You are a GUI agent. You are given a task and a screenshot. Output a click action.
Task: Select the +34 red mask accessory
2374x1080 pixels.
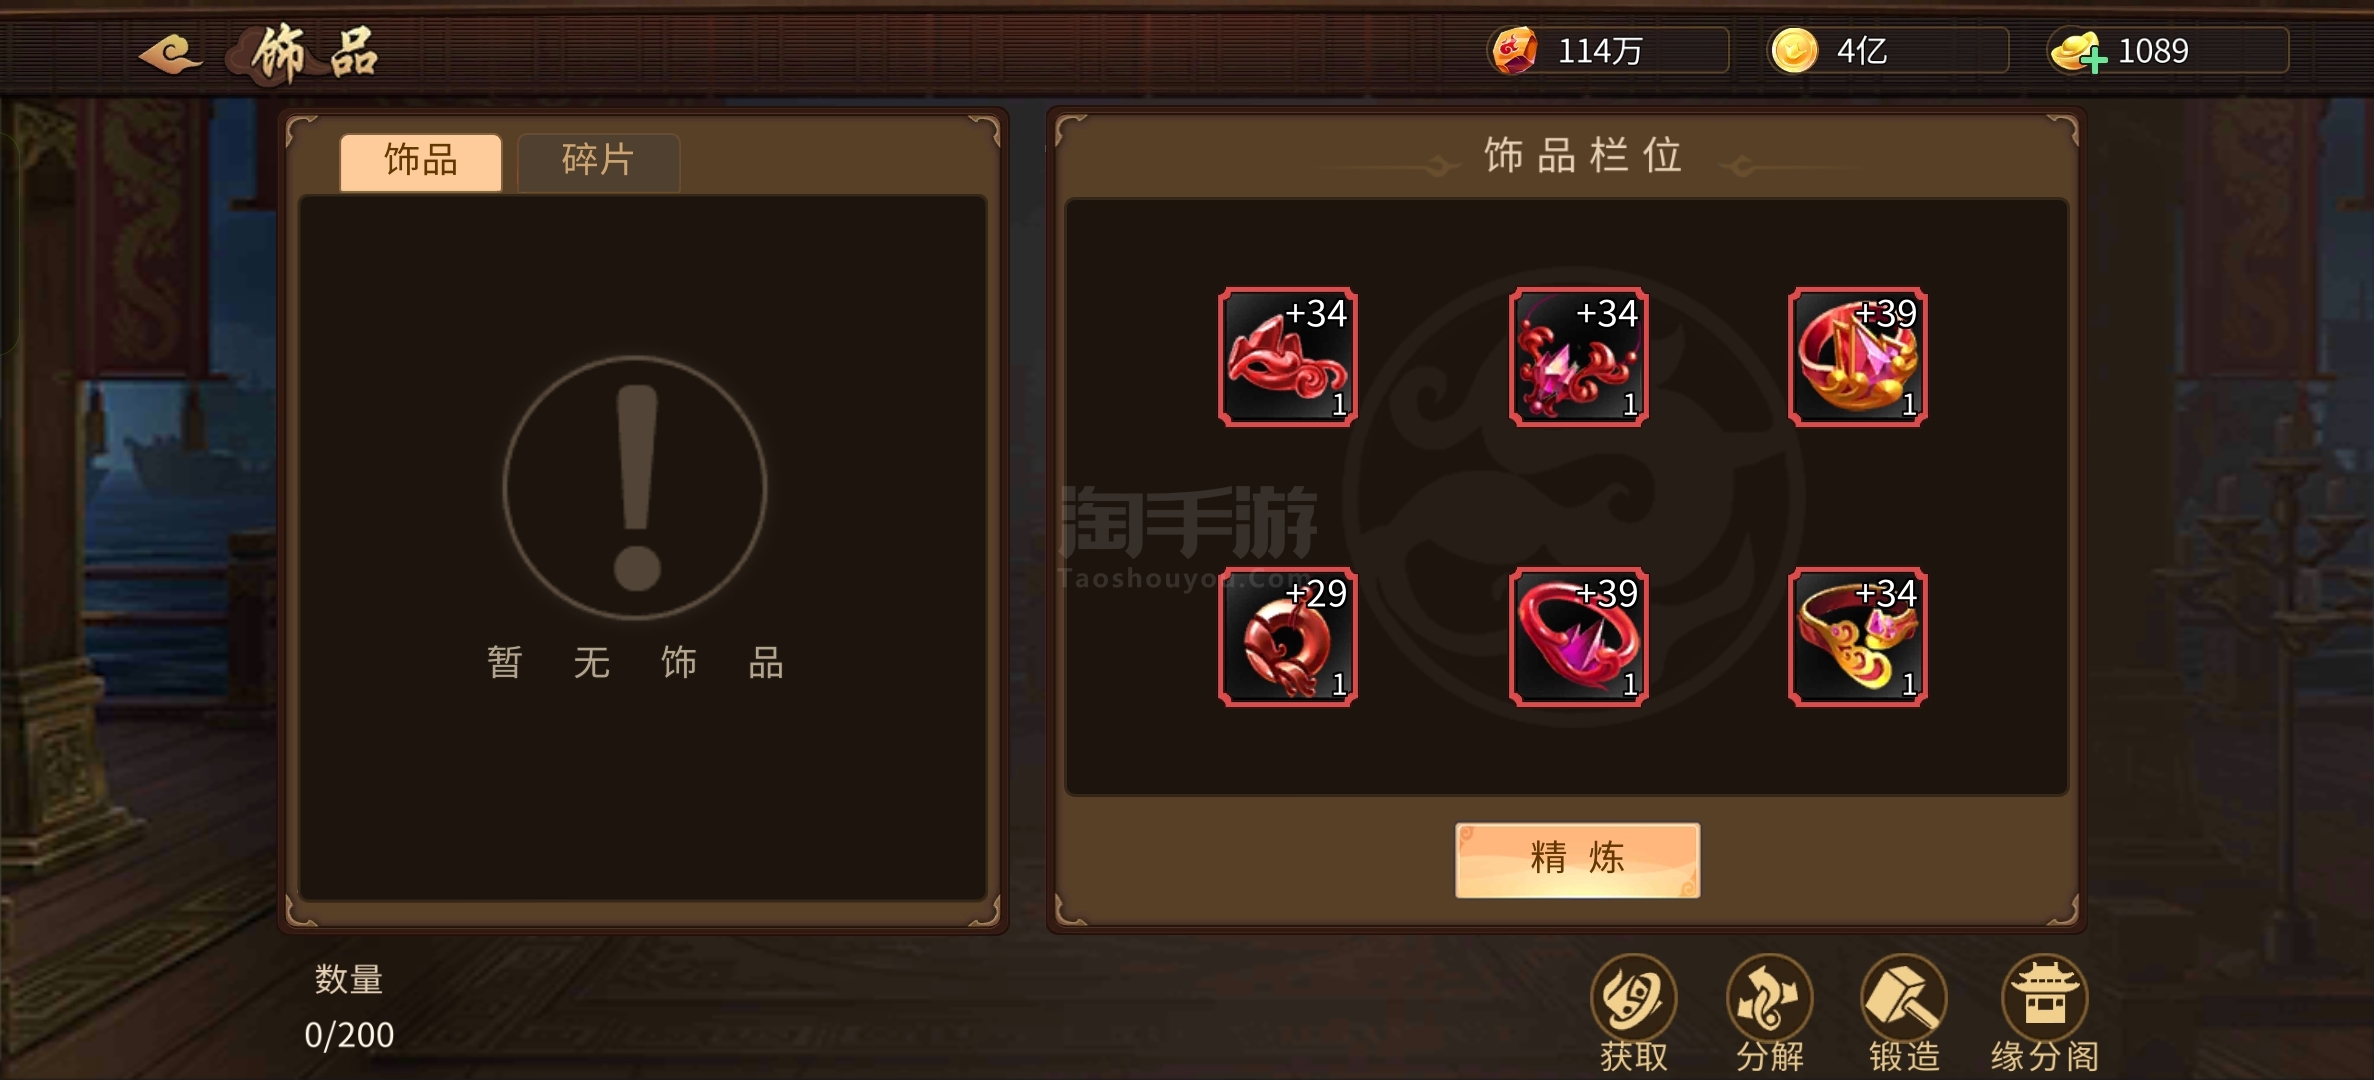[1288, 357]
